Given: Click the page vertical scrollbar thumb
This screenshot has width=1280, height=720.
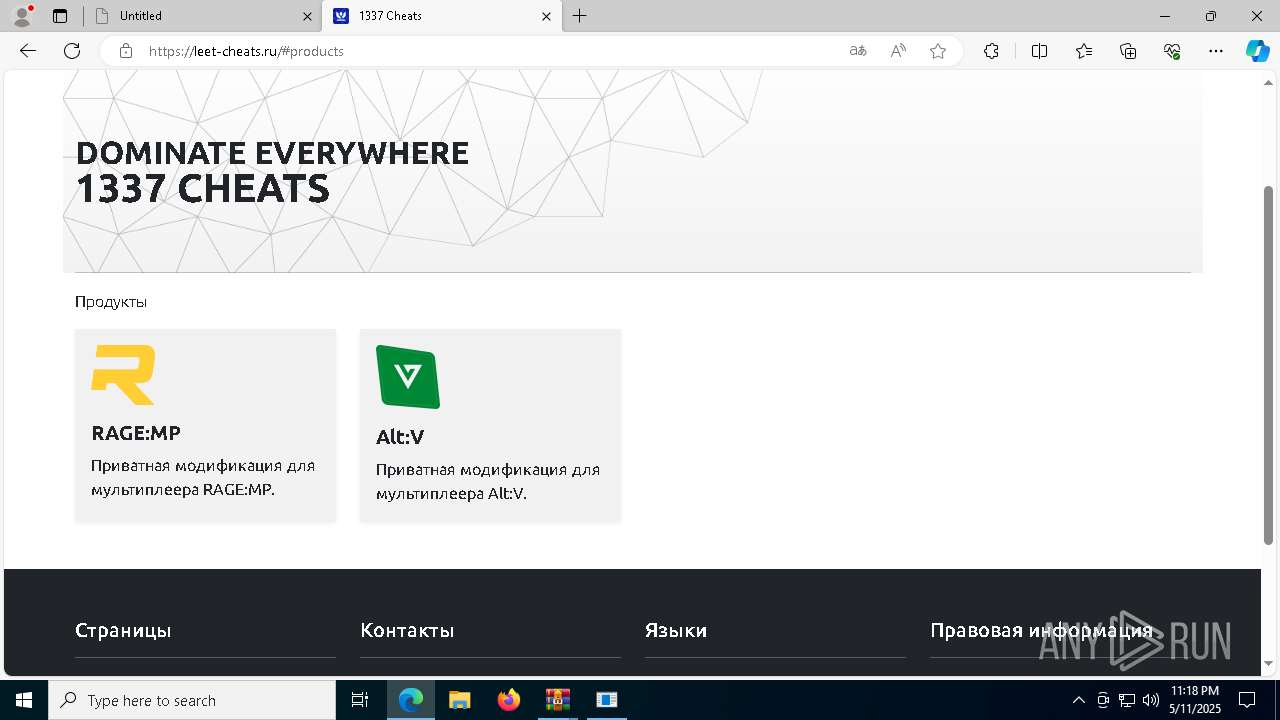Looking at the screenshot, I should pyautogui.click(x=1269, y=365).
